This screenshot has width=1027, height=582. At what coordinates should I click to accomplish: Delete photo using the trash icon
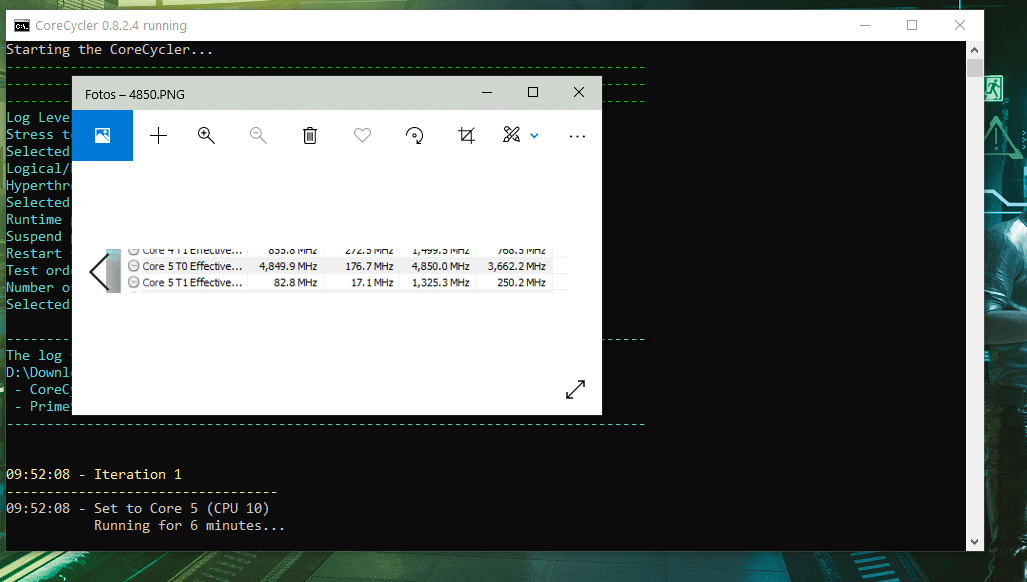[310, 136]
